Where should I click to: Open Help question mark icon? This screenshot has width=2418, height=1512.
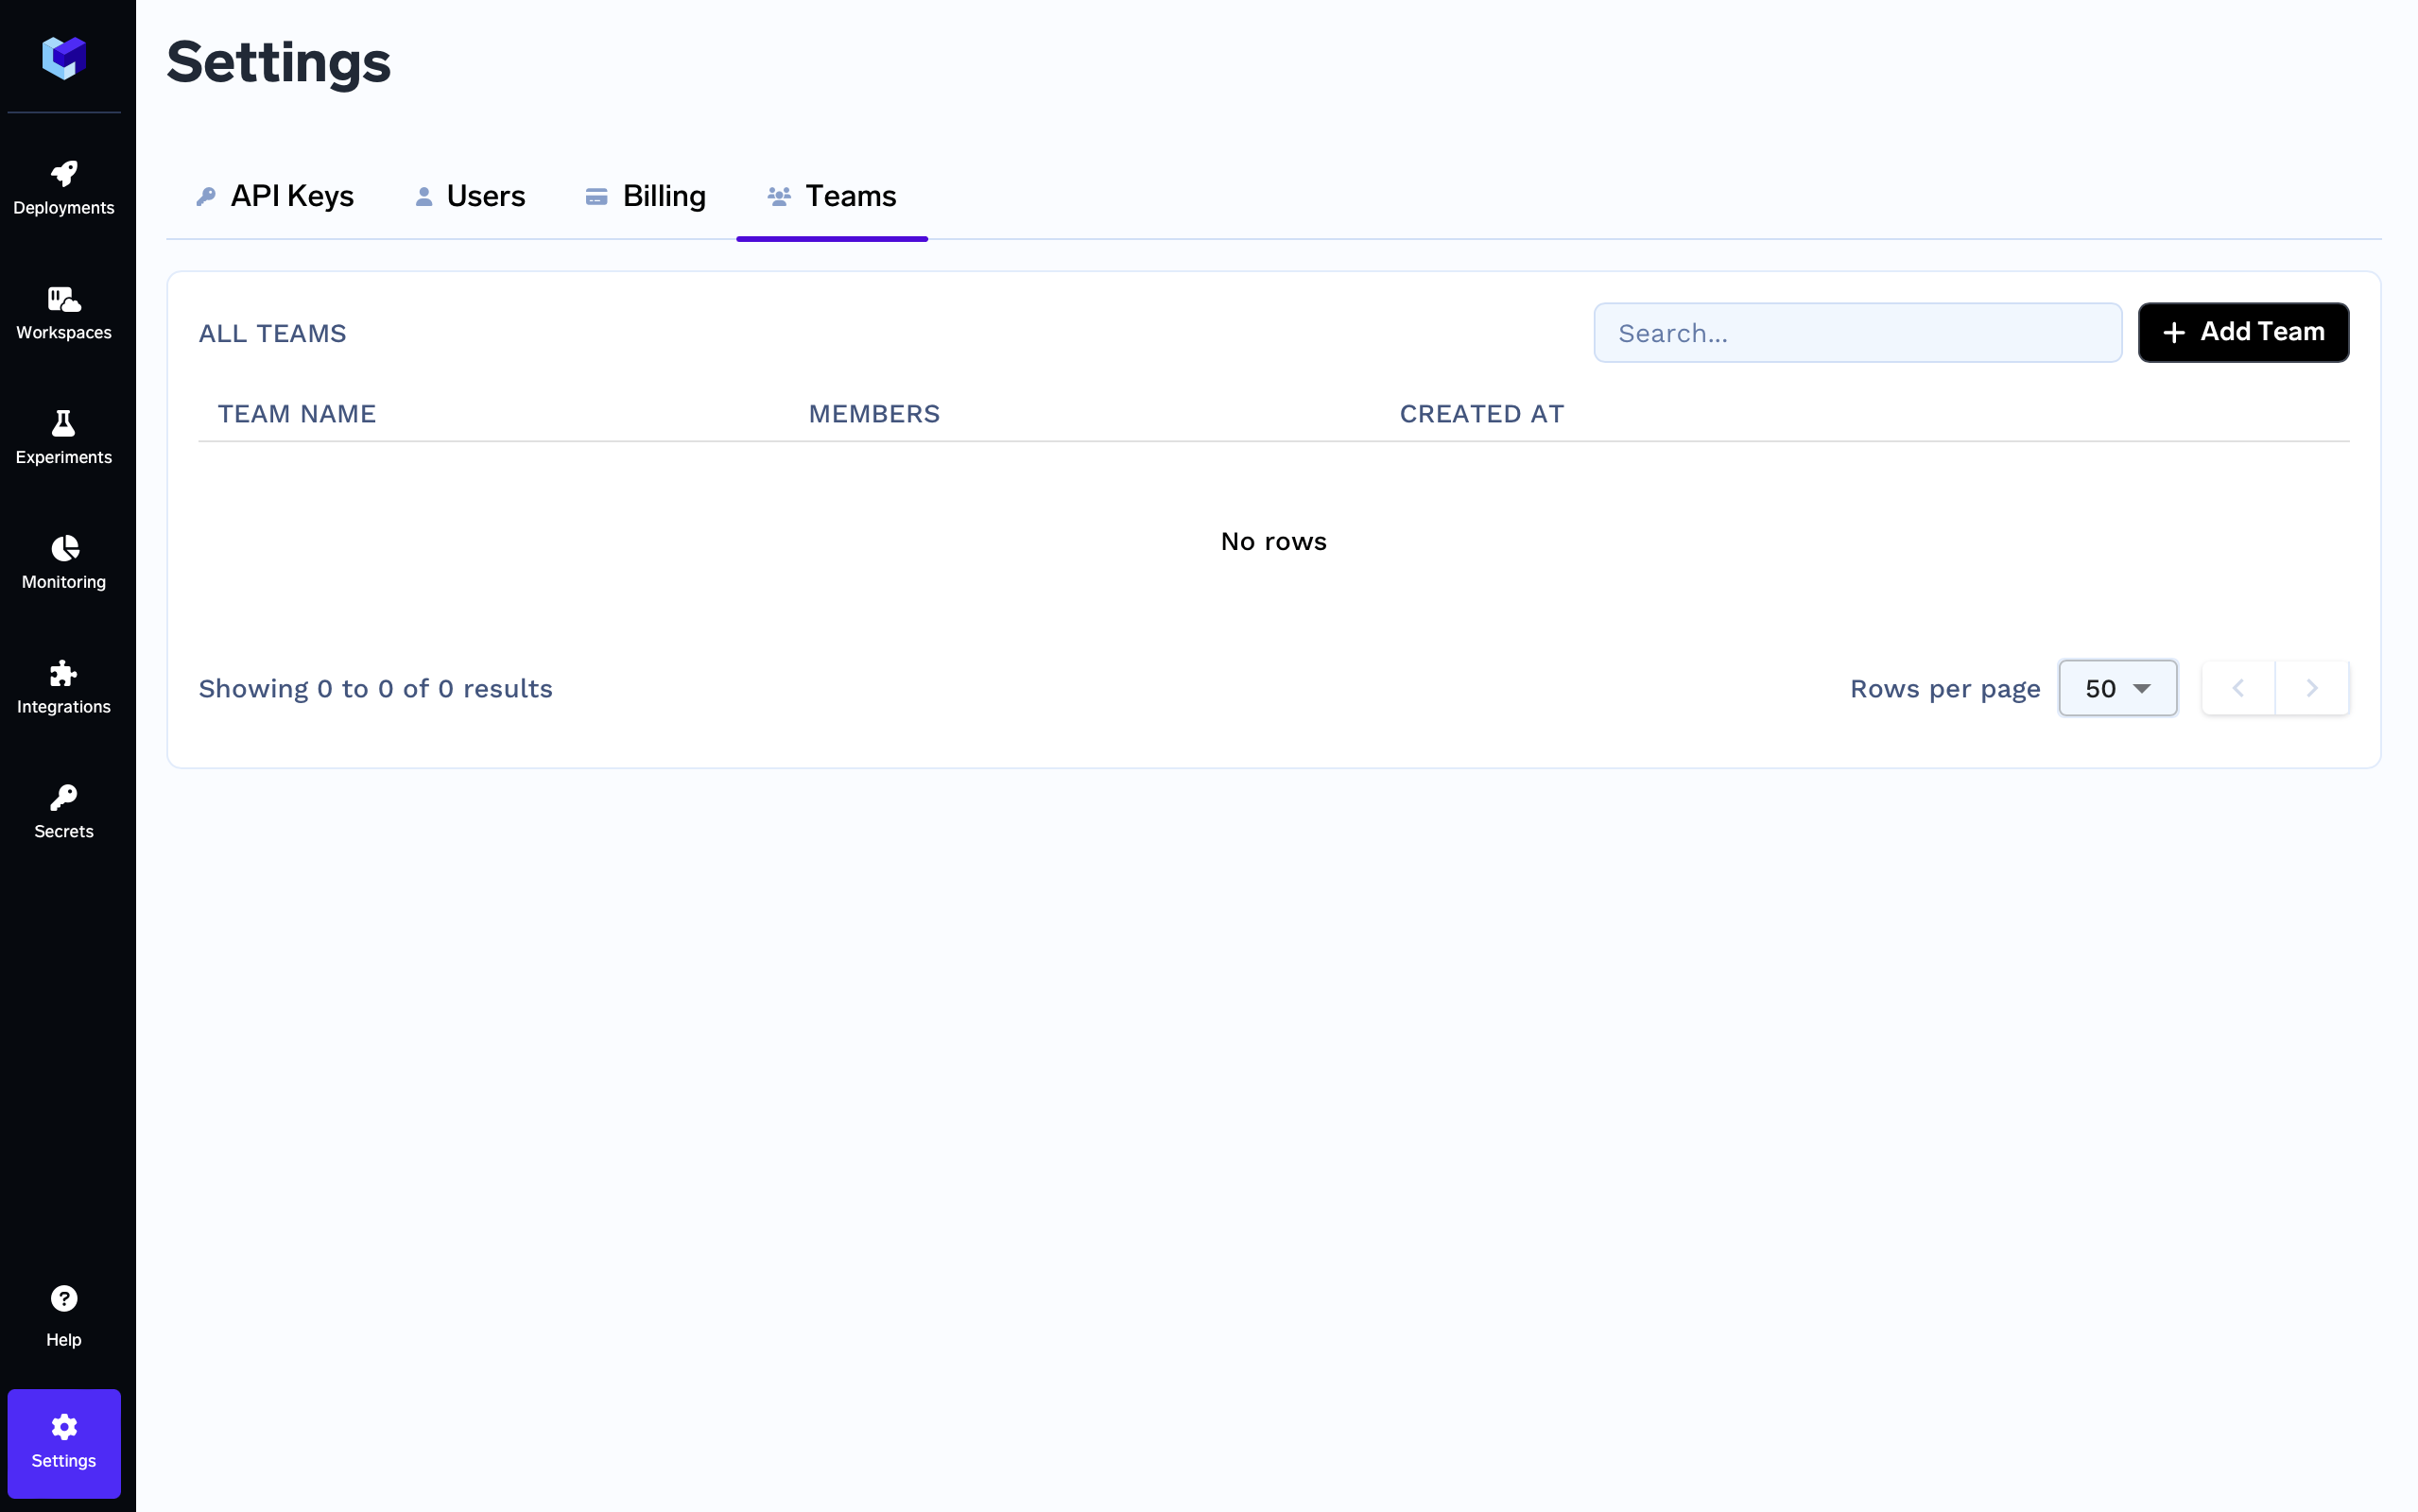[x=64, y=1298]
